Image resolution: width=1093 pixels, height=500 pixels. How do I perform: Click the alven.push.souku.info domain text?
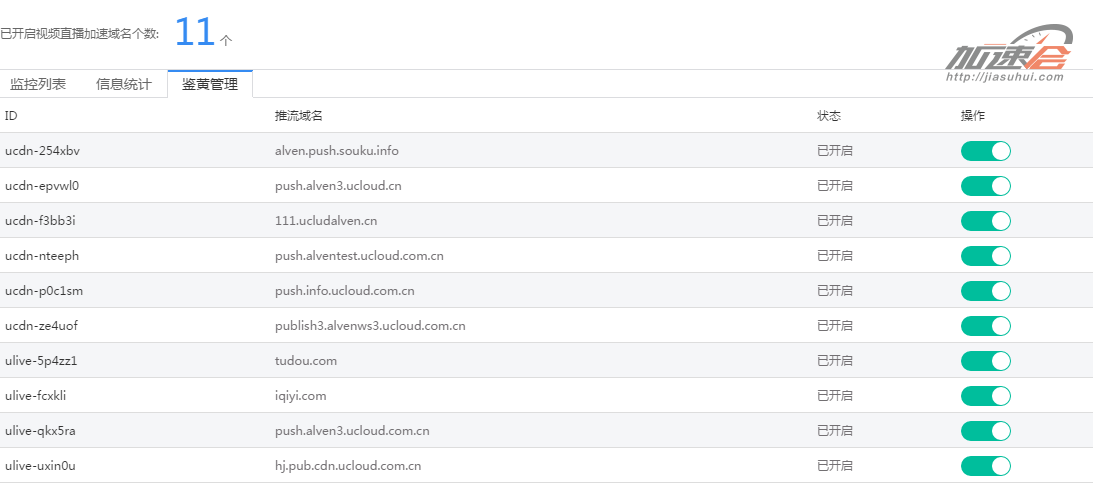[337, 151]
